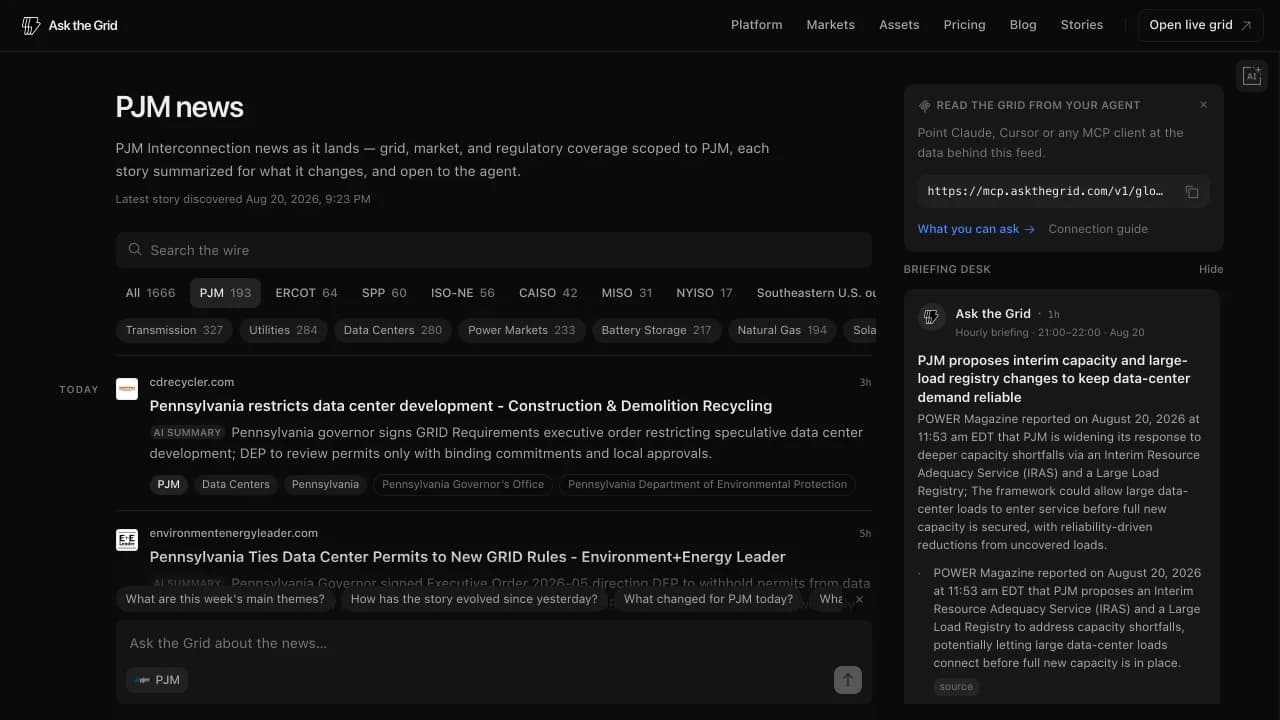Open the Connection guide link

click(x=1098, y=229)
